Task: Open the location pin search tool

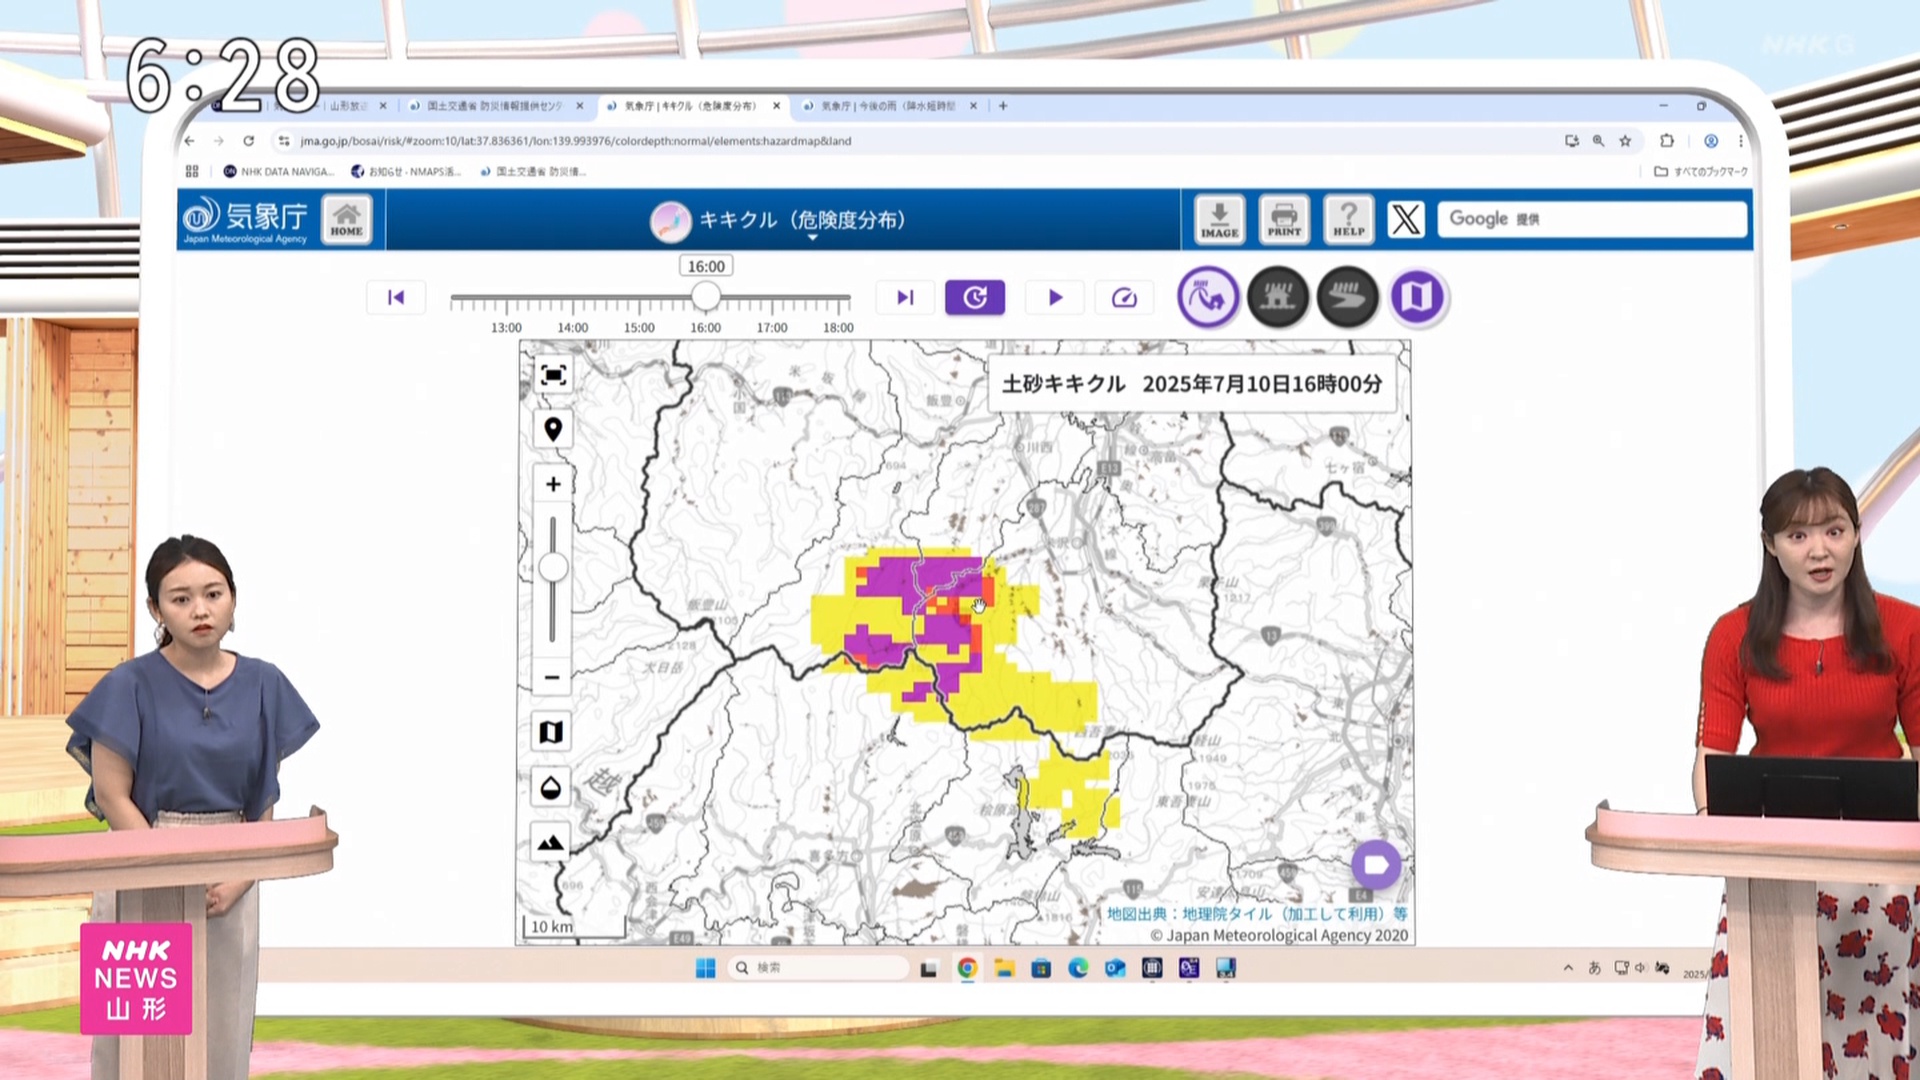Action: pyautogui.click(x=552, y=430)
